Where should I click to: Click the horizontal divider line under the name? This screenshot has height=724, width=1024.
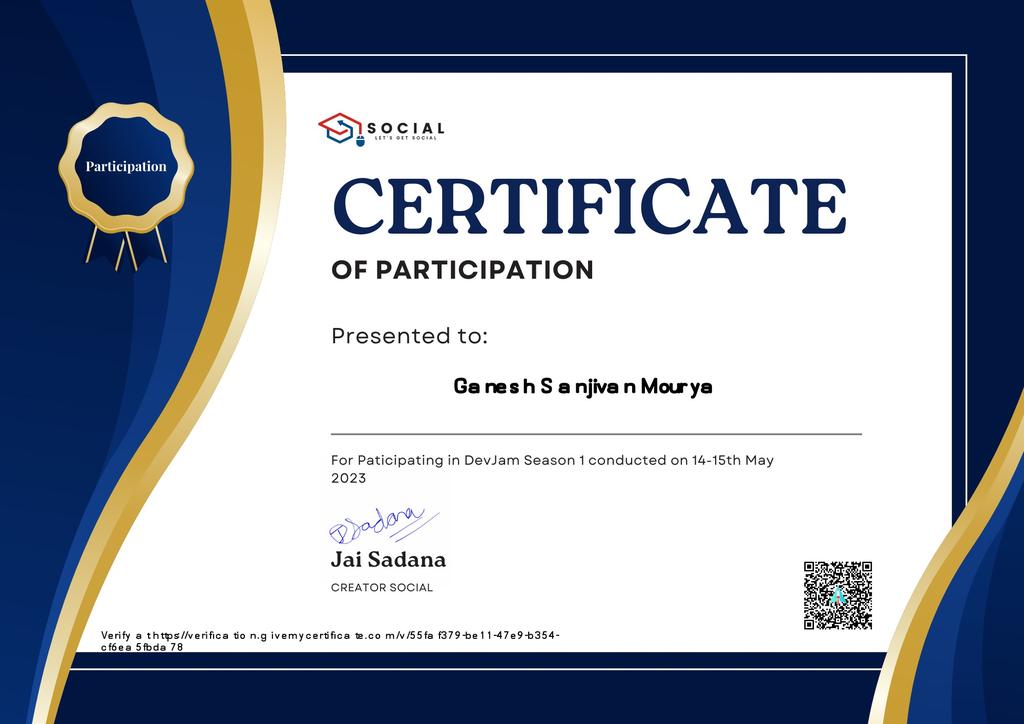tap(595, 433)
